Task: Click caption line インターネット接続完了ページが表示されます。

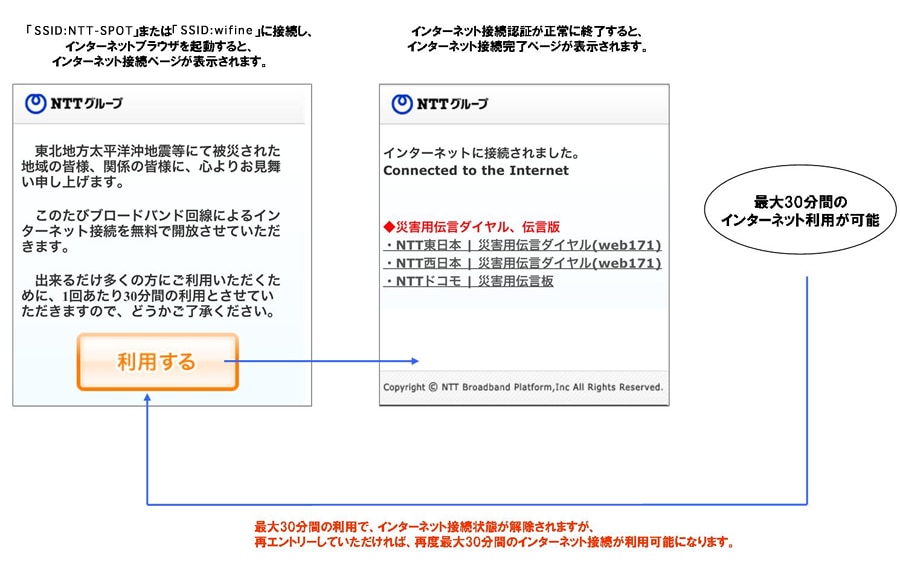Action: click(527, 47)
